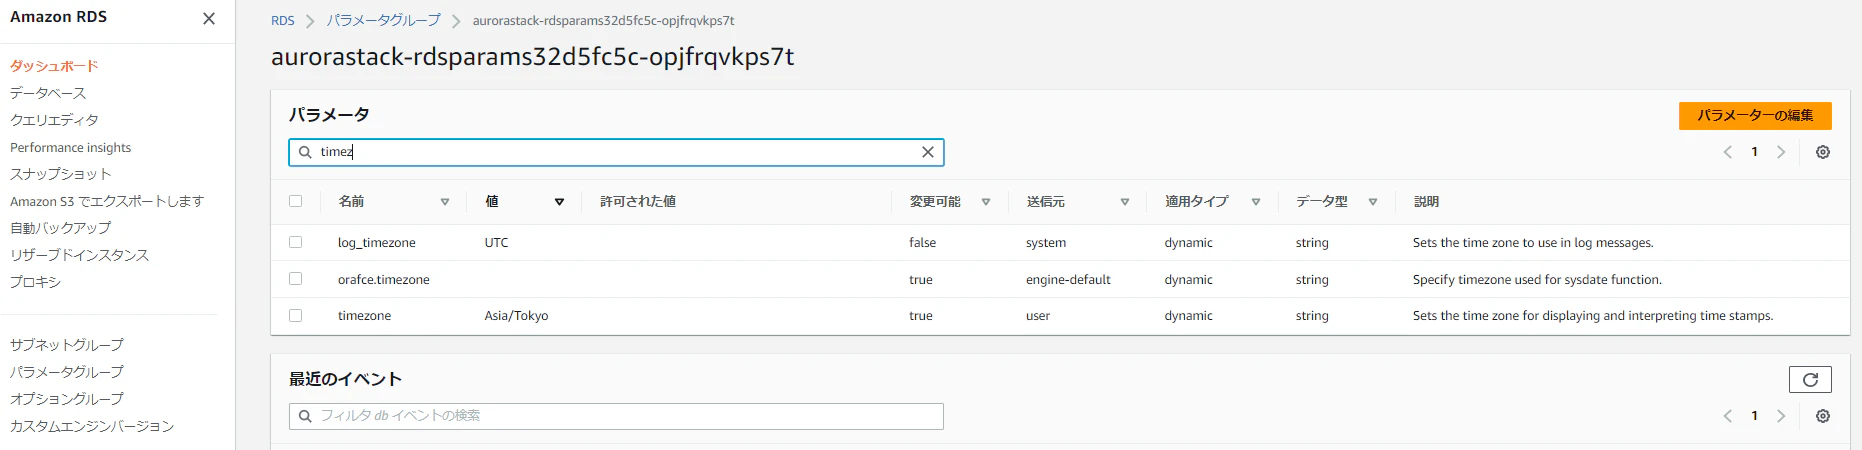
Task: Open parameters table preferences gear
Action: click(1823, 152)
